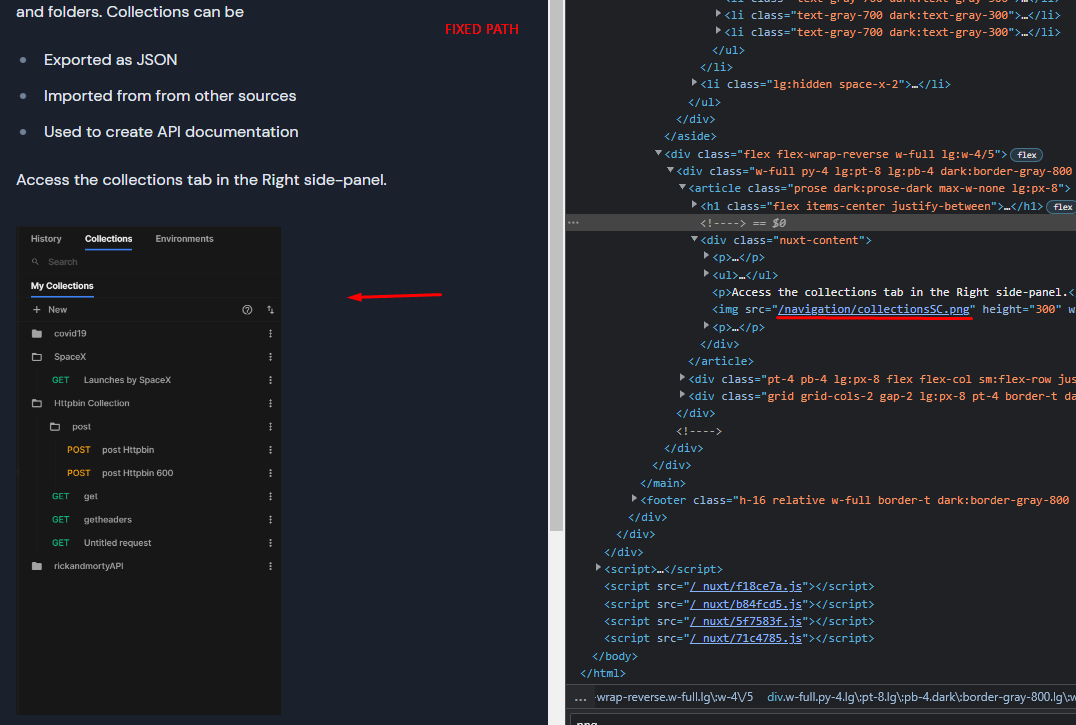Open the /_nuxt/5f7583f.js script link

[746, 621]
